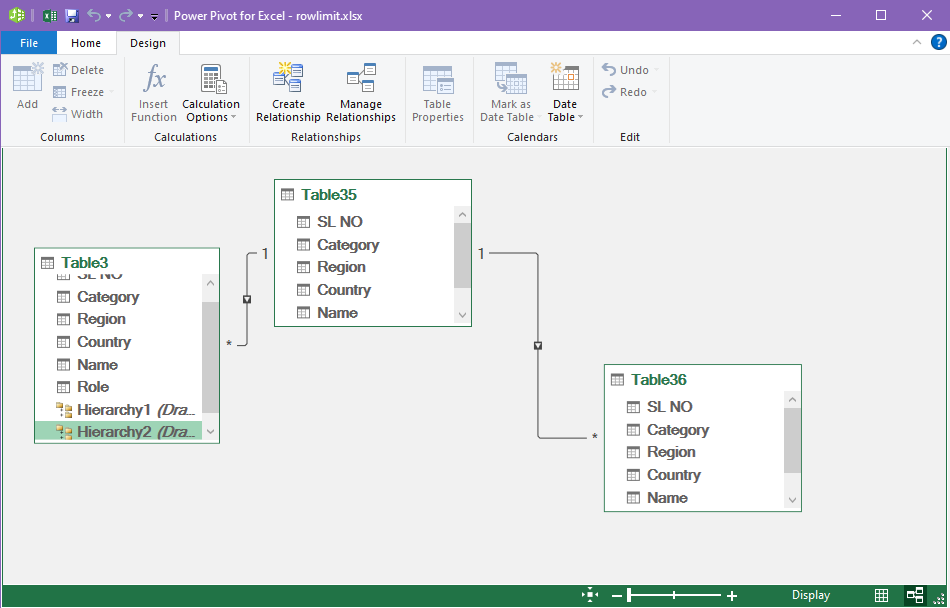Click Display button in status bar
The height and width of the screenshot is (608, 950).
point(811,595)
